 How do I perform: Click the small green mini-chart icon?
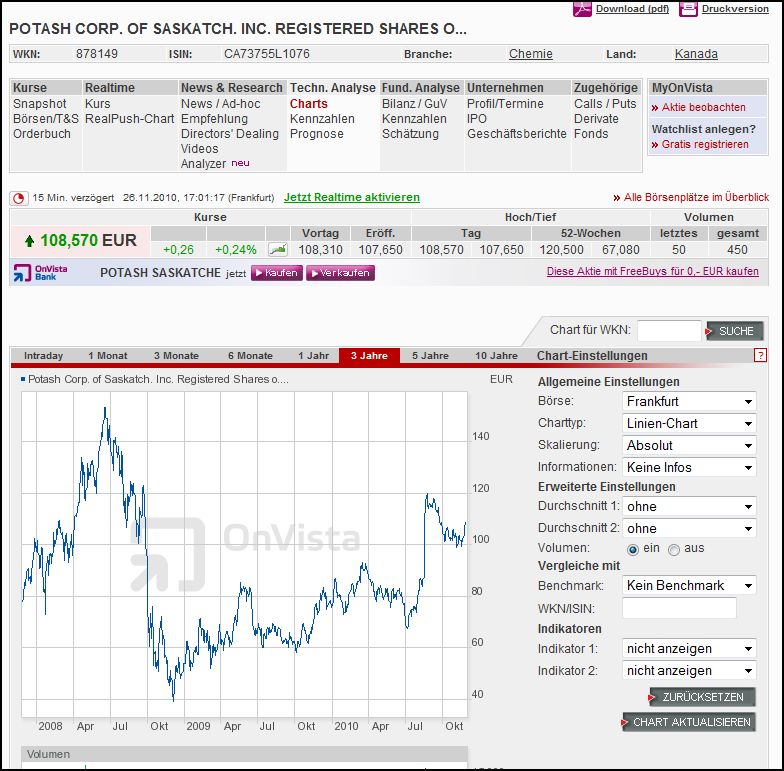click(279, 249)
